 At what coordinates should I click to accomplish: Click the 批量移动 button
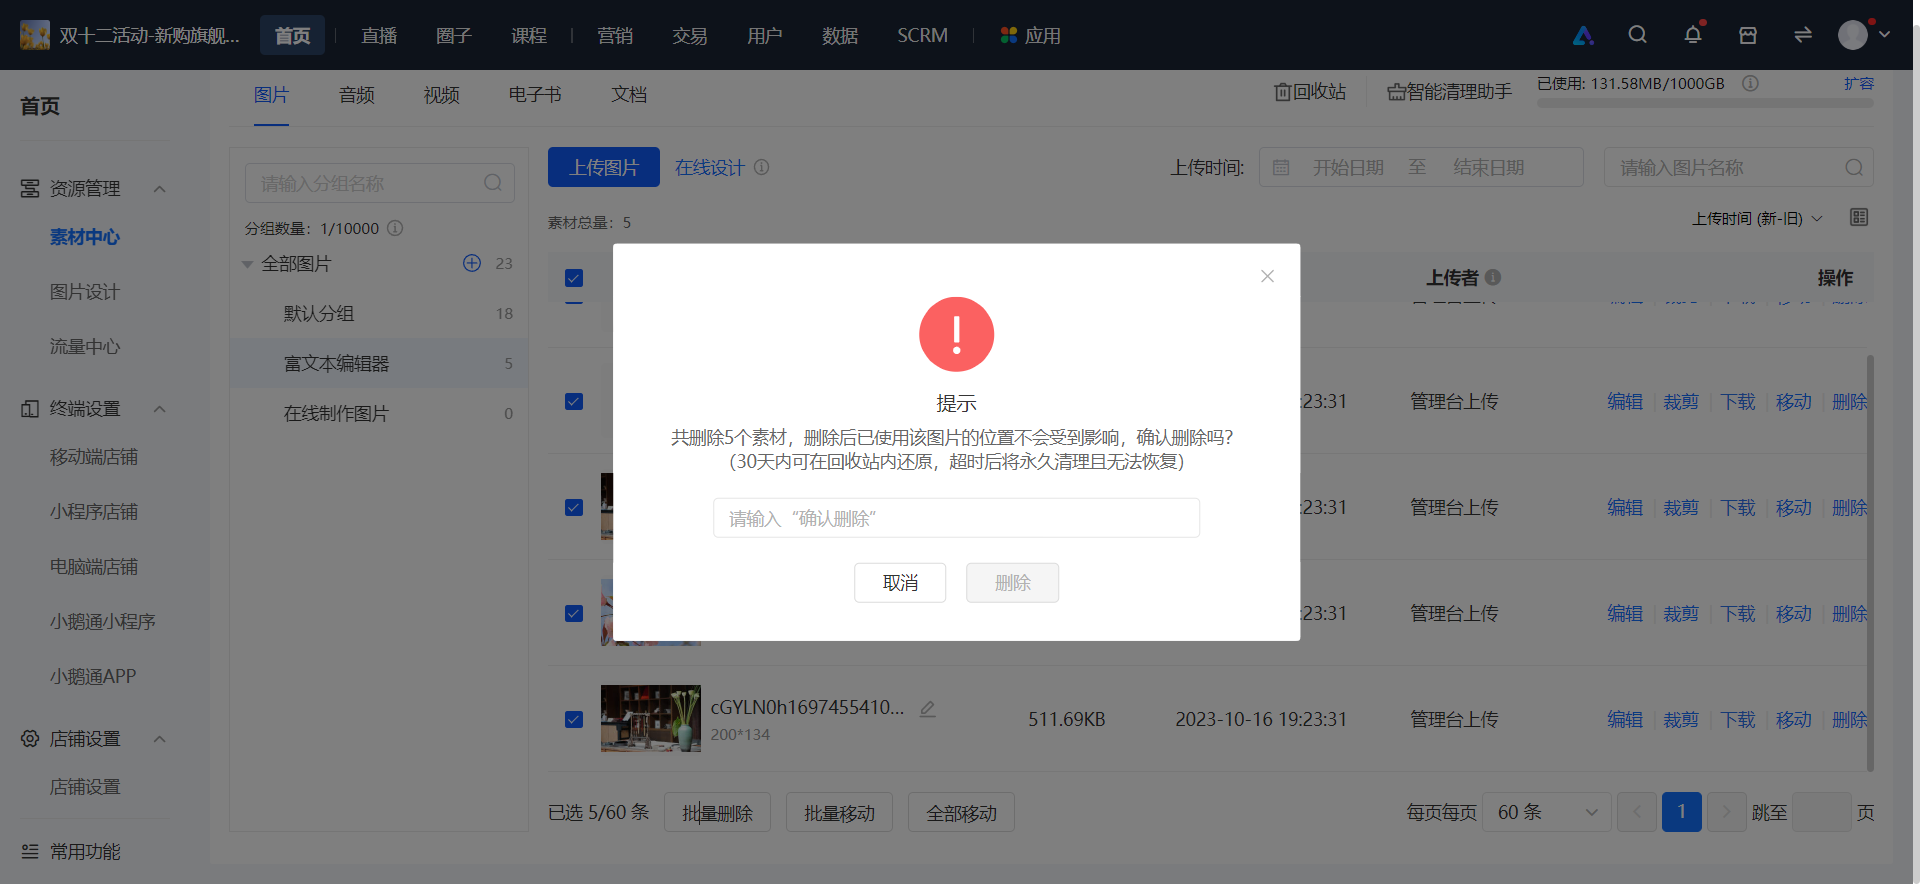tap(839, 813)
